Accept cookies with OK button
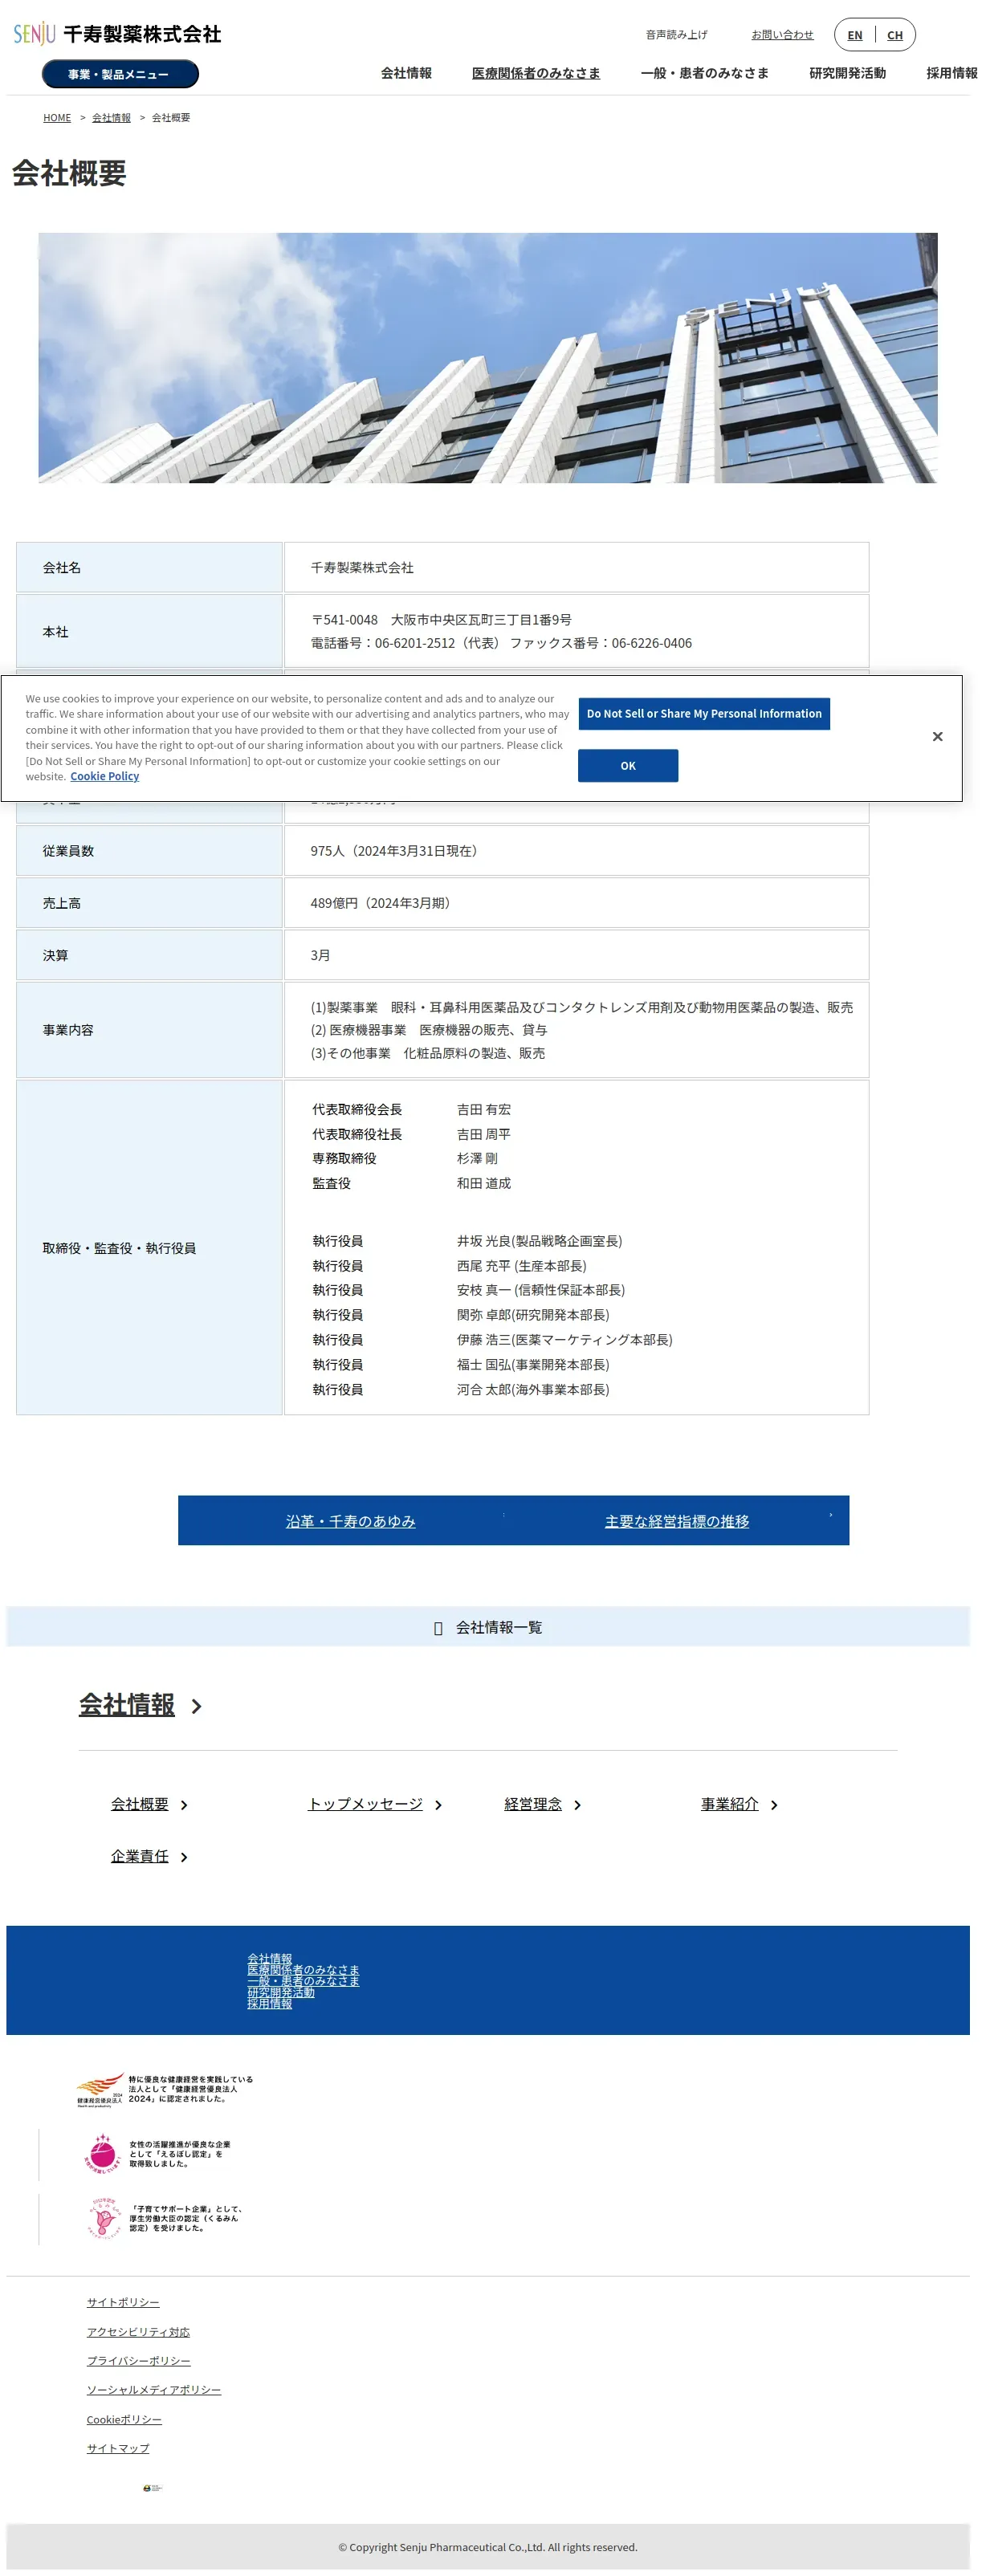Image resolution: width=986 pixels, height=2576 pixels. pyautogui.click(x=628, y=766)
